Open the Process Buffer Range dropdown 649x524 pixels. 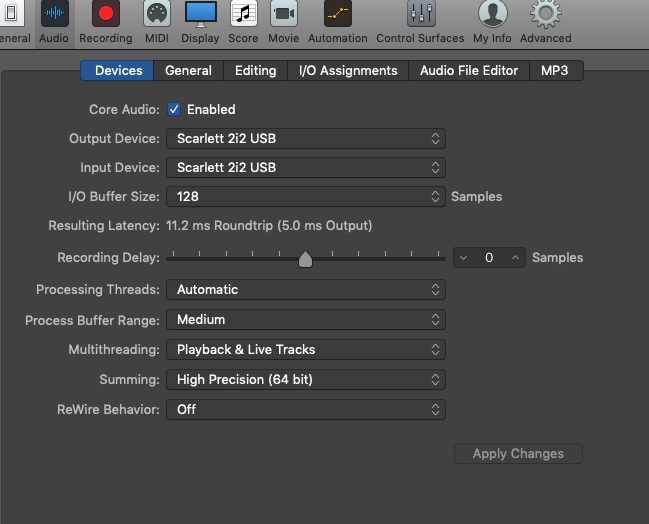305,320
